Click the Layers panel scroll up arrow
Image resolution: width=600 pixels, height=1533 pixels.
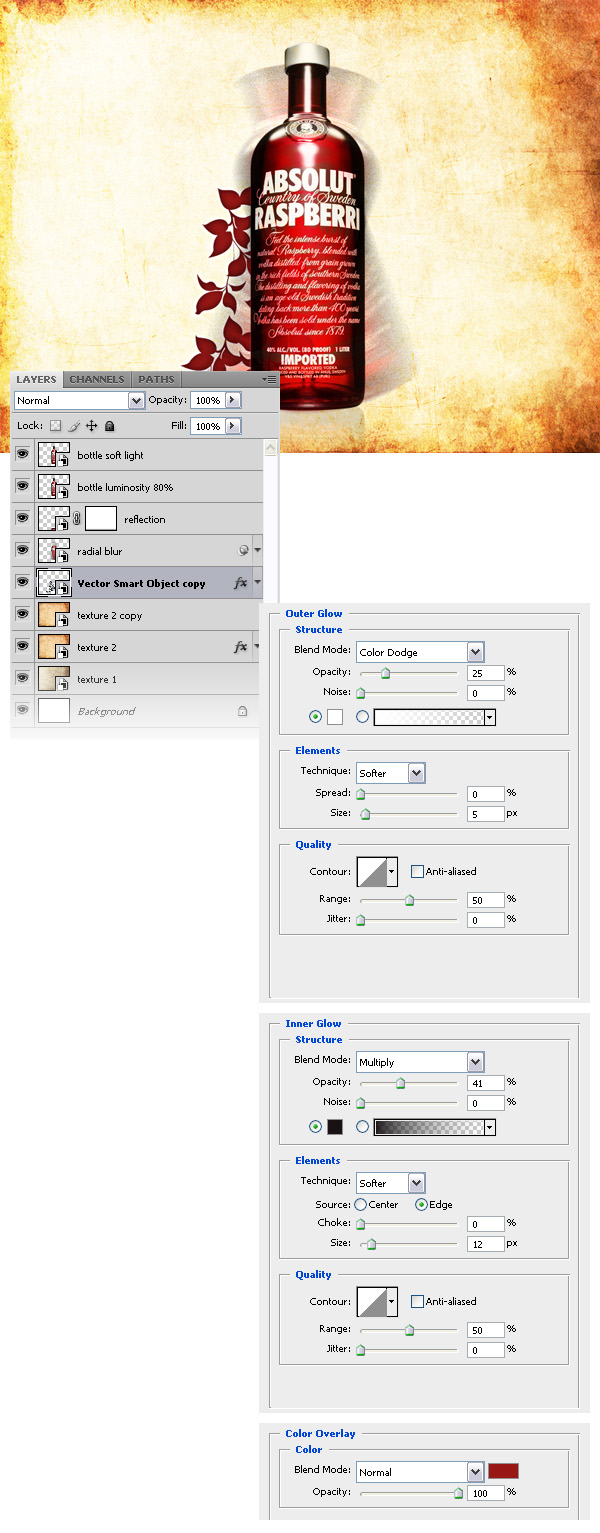point(271,448)
